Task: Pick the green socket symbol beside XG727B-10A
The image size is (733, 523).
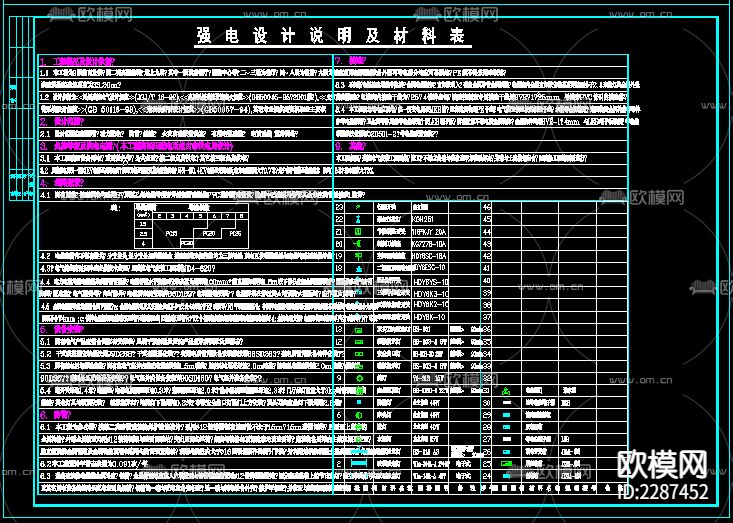Action: [x=359, y=244]
